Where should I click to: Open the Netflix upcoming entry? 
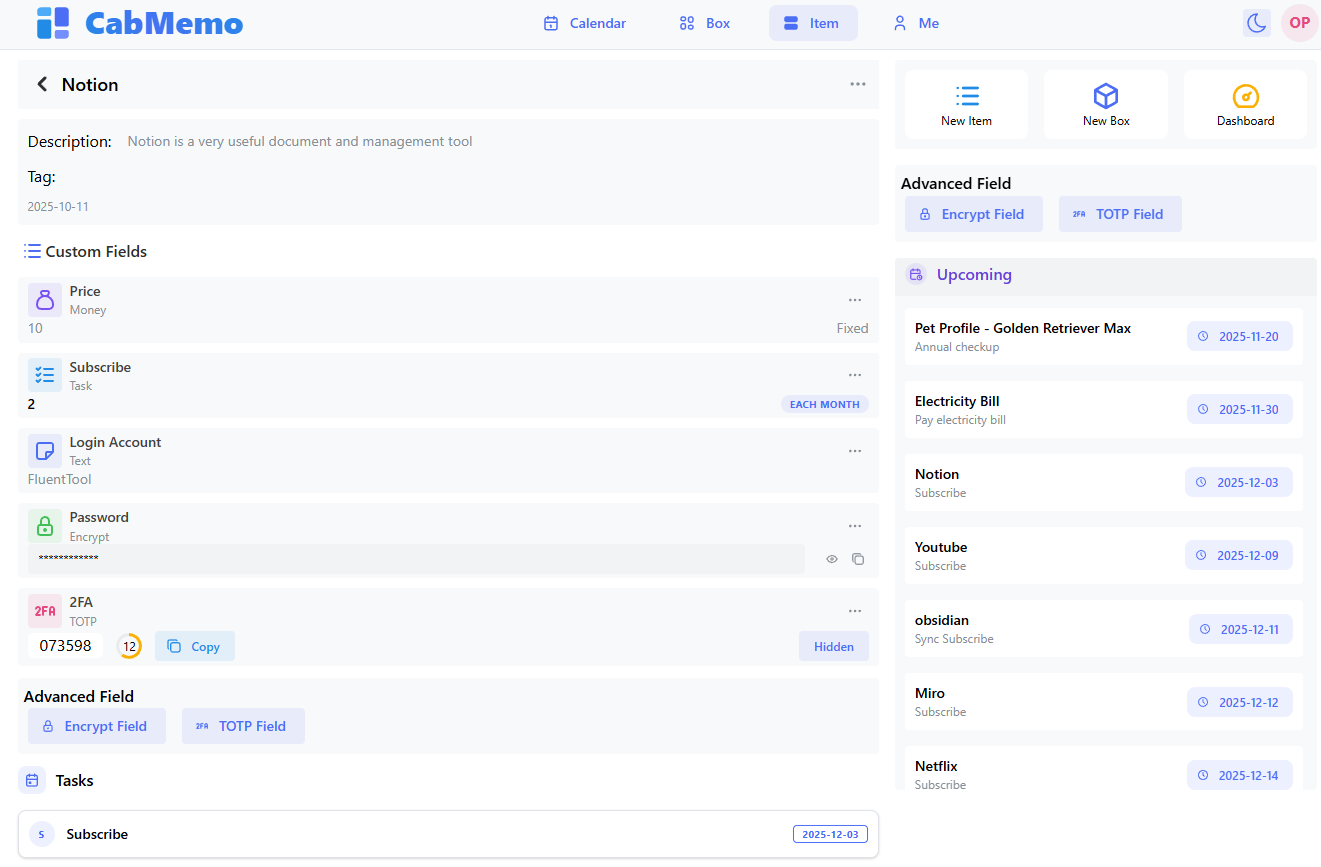coord(1104,769)
